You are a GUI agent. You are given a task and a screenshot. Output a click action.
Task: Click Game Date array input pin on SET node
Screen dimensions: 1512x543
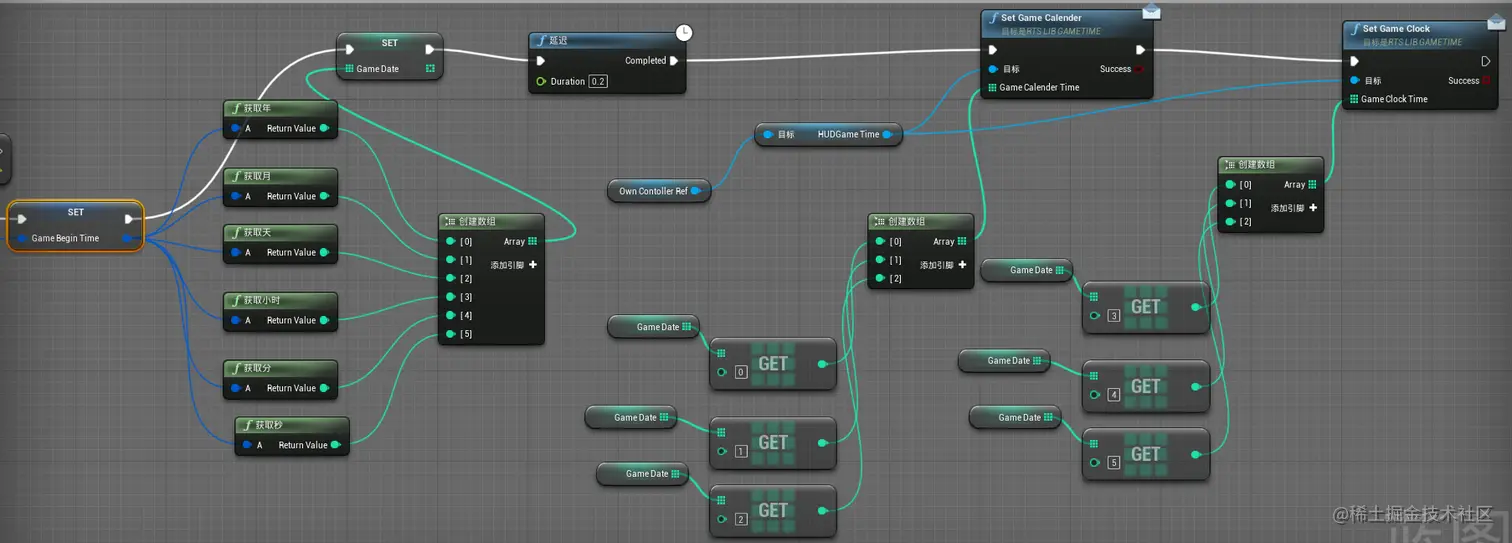coord(349,69)
